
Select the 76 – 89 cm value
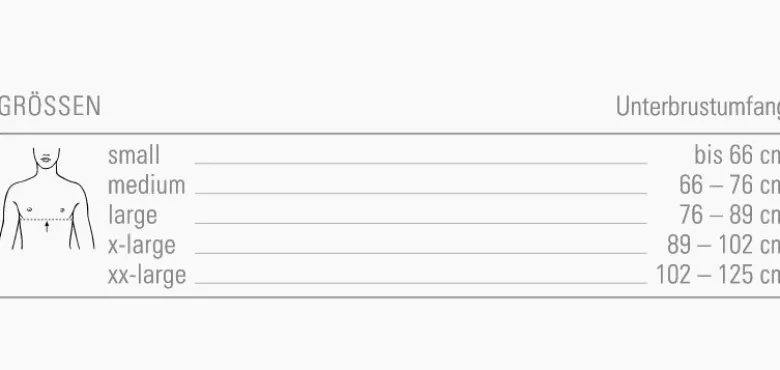(x=730, y=215)
